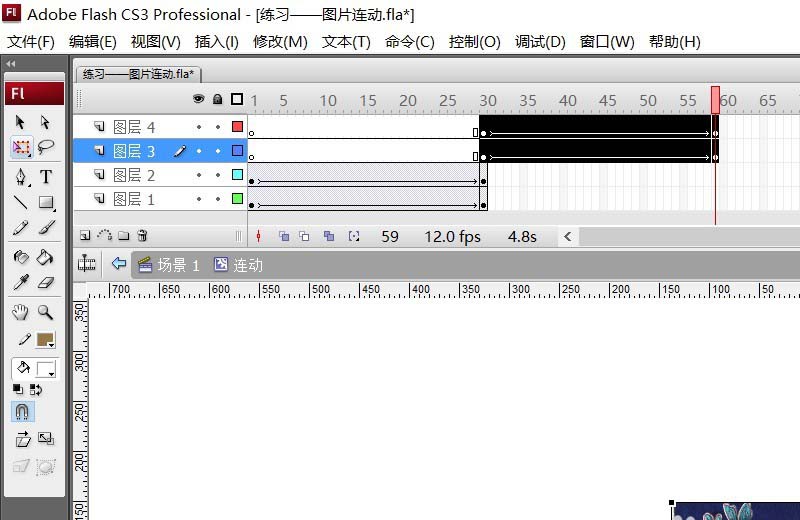Toggle lock dot of 图层 3
This screenshot has height=520, width=800.
tap(218, 151)
